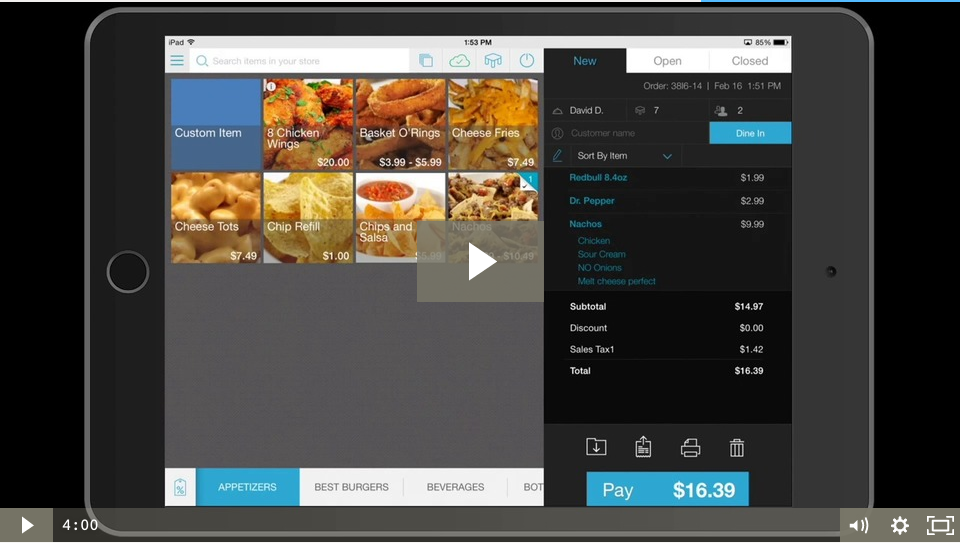Click the Subtotal row

pyautogui.click(x=666, y=307)
